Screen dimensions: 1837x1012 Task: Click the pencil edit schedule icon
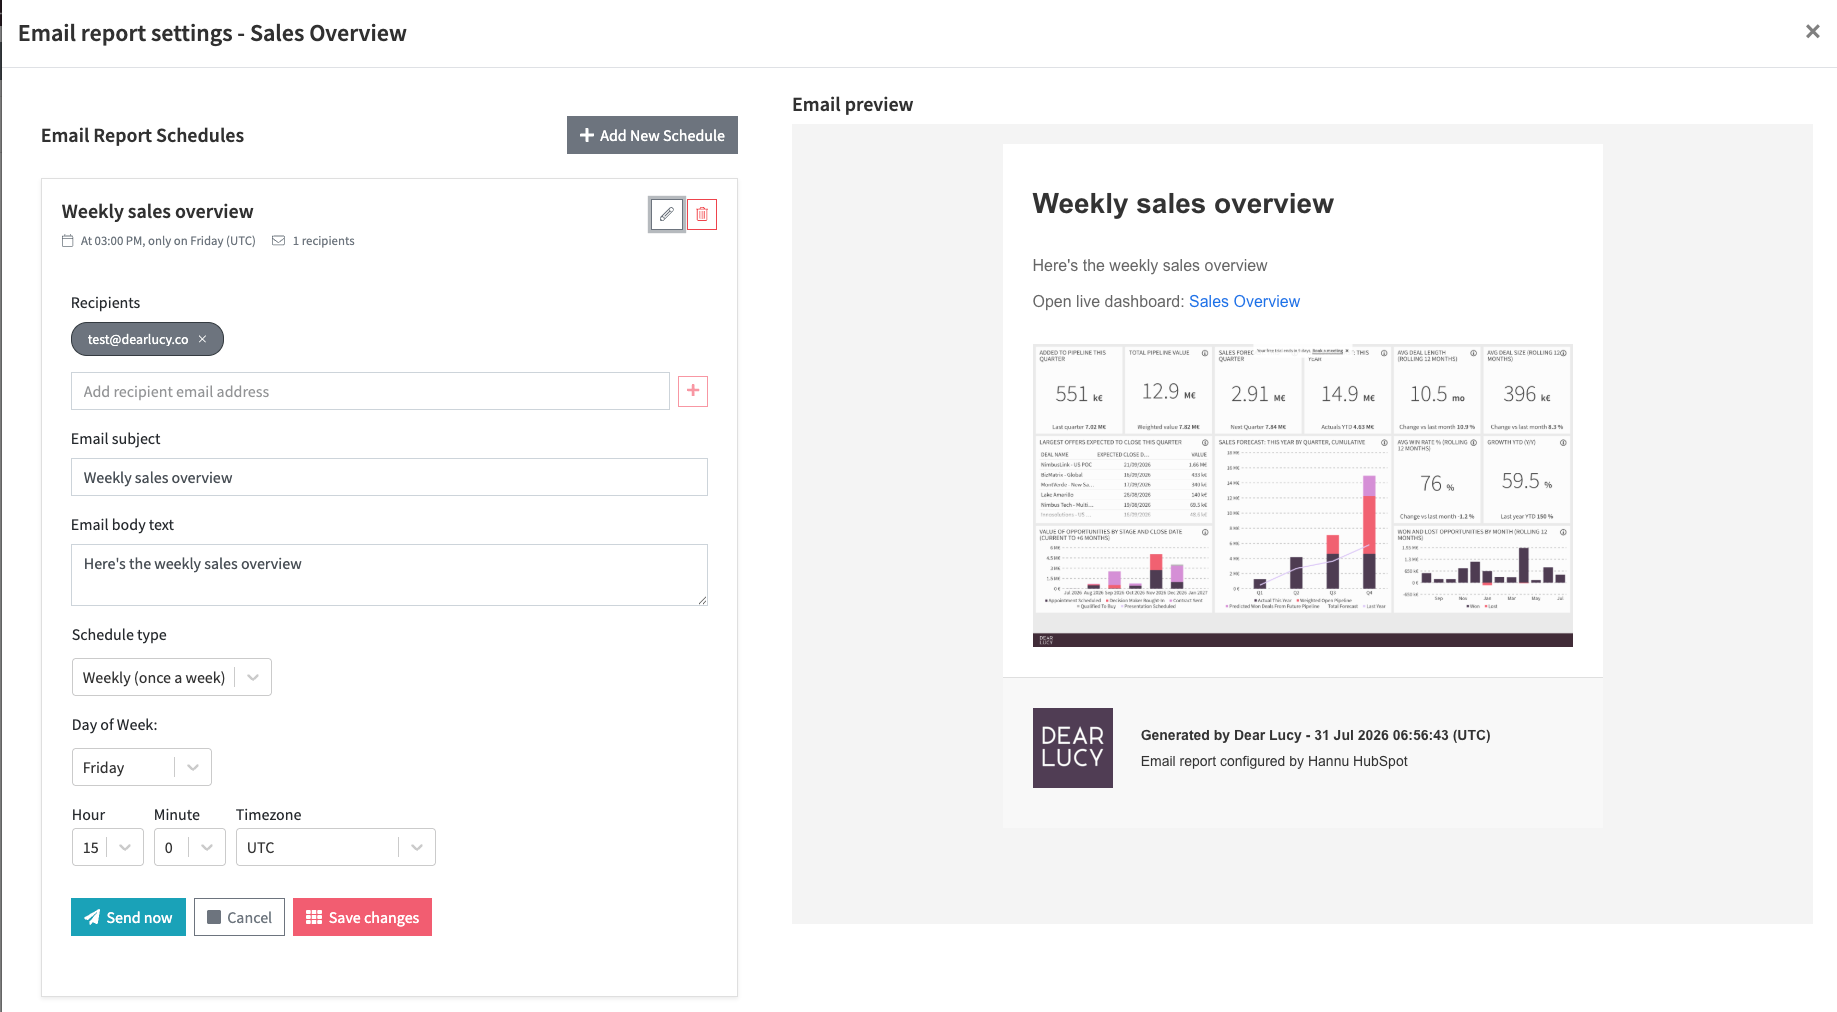[x=667, y=214]
